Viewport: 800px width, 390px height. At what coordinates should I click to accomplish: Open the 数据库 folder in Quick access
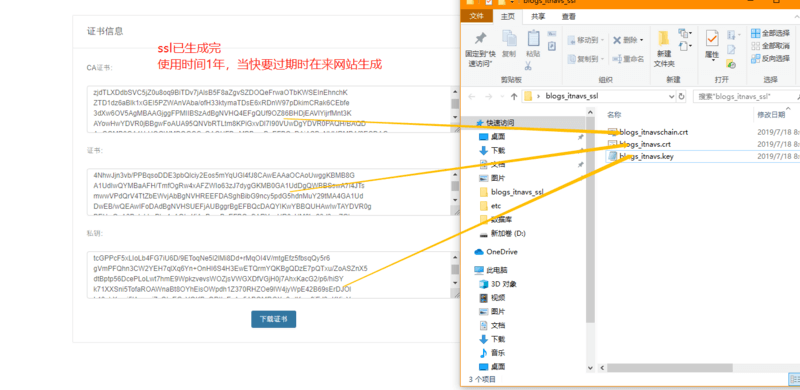[494, 220]
